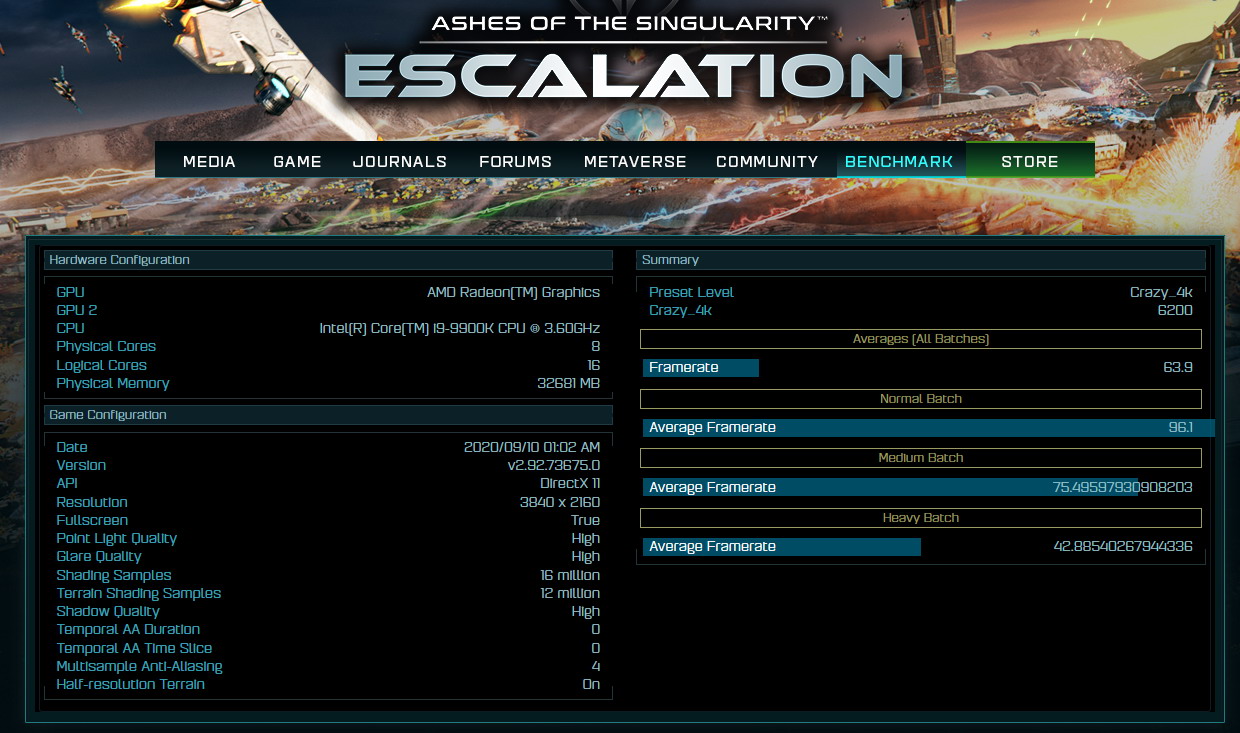Click the Intel Core i9-9900K CPU value

tap(459, 328)
